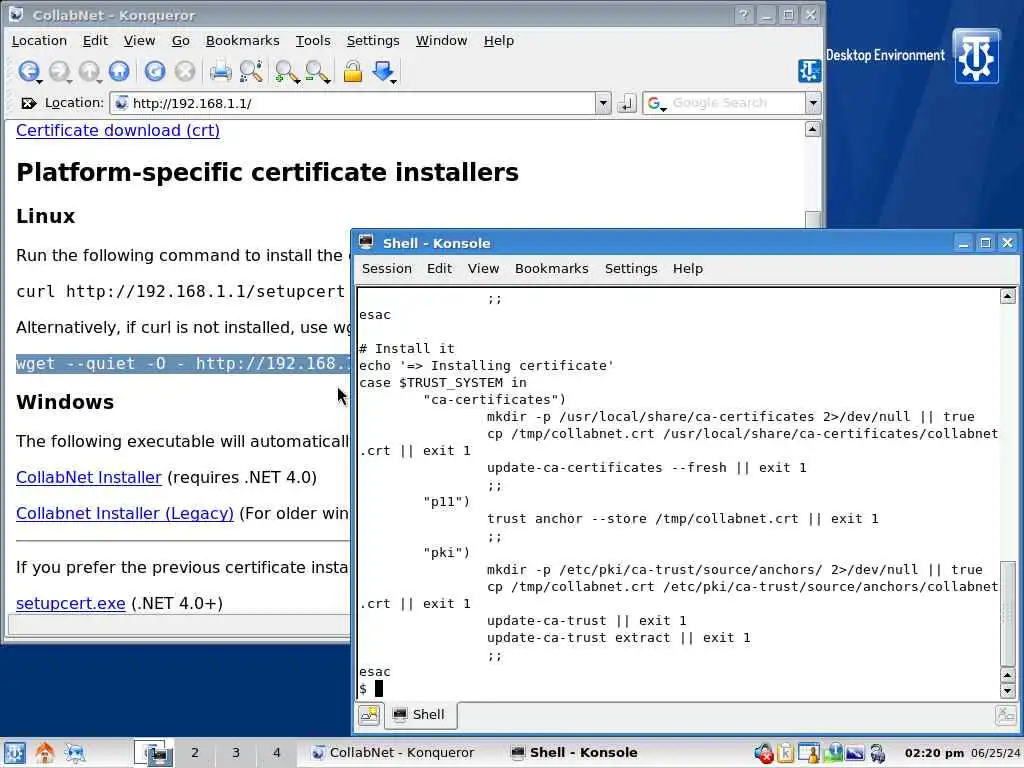This screenshot has height=768, width=1024.
Task: Open Bookmarks menu in Konqueror
Action: pyautogui.click(x=242, y=40)
